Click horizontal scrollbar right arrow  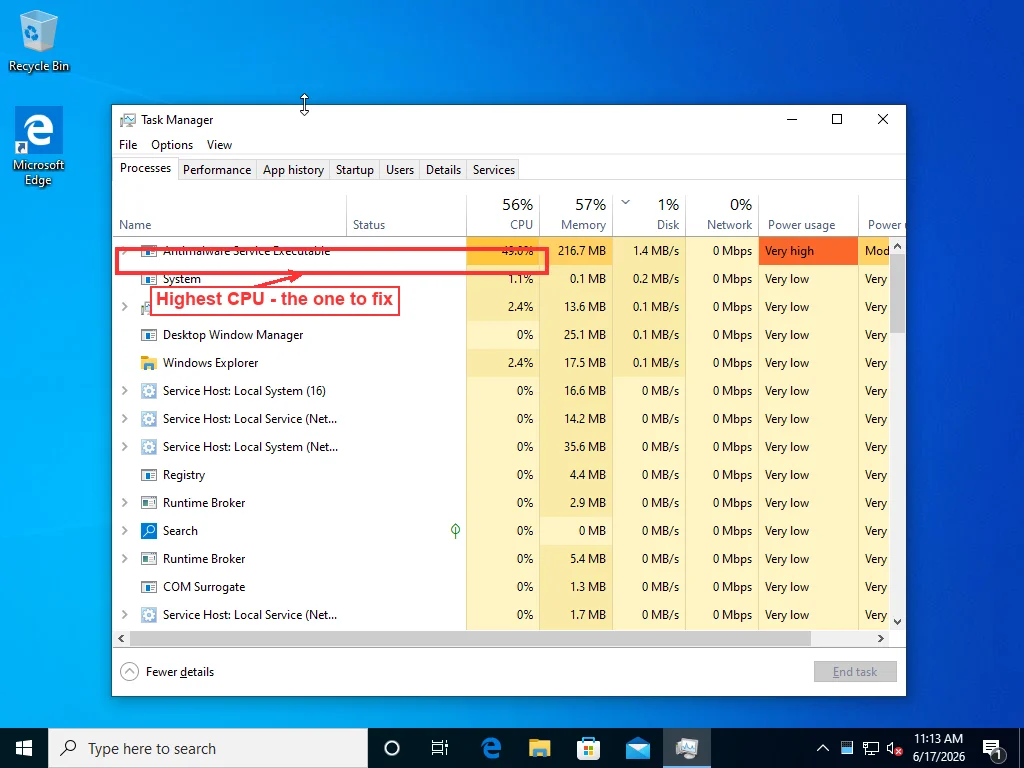(x=880, y=638)
